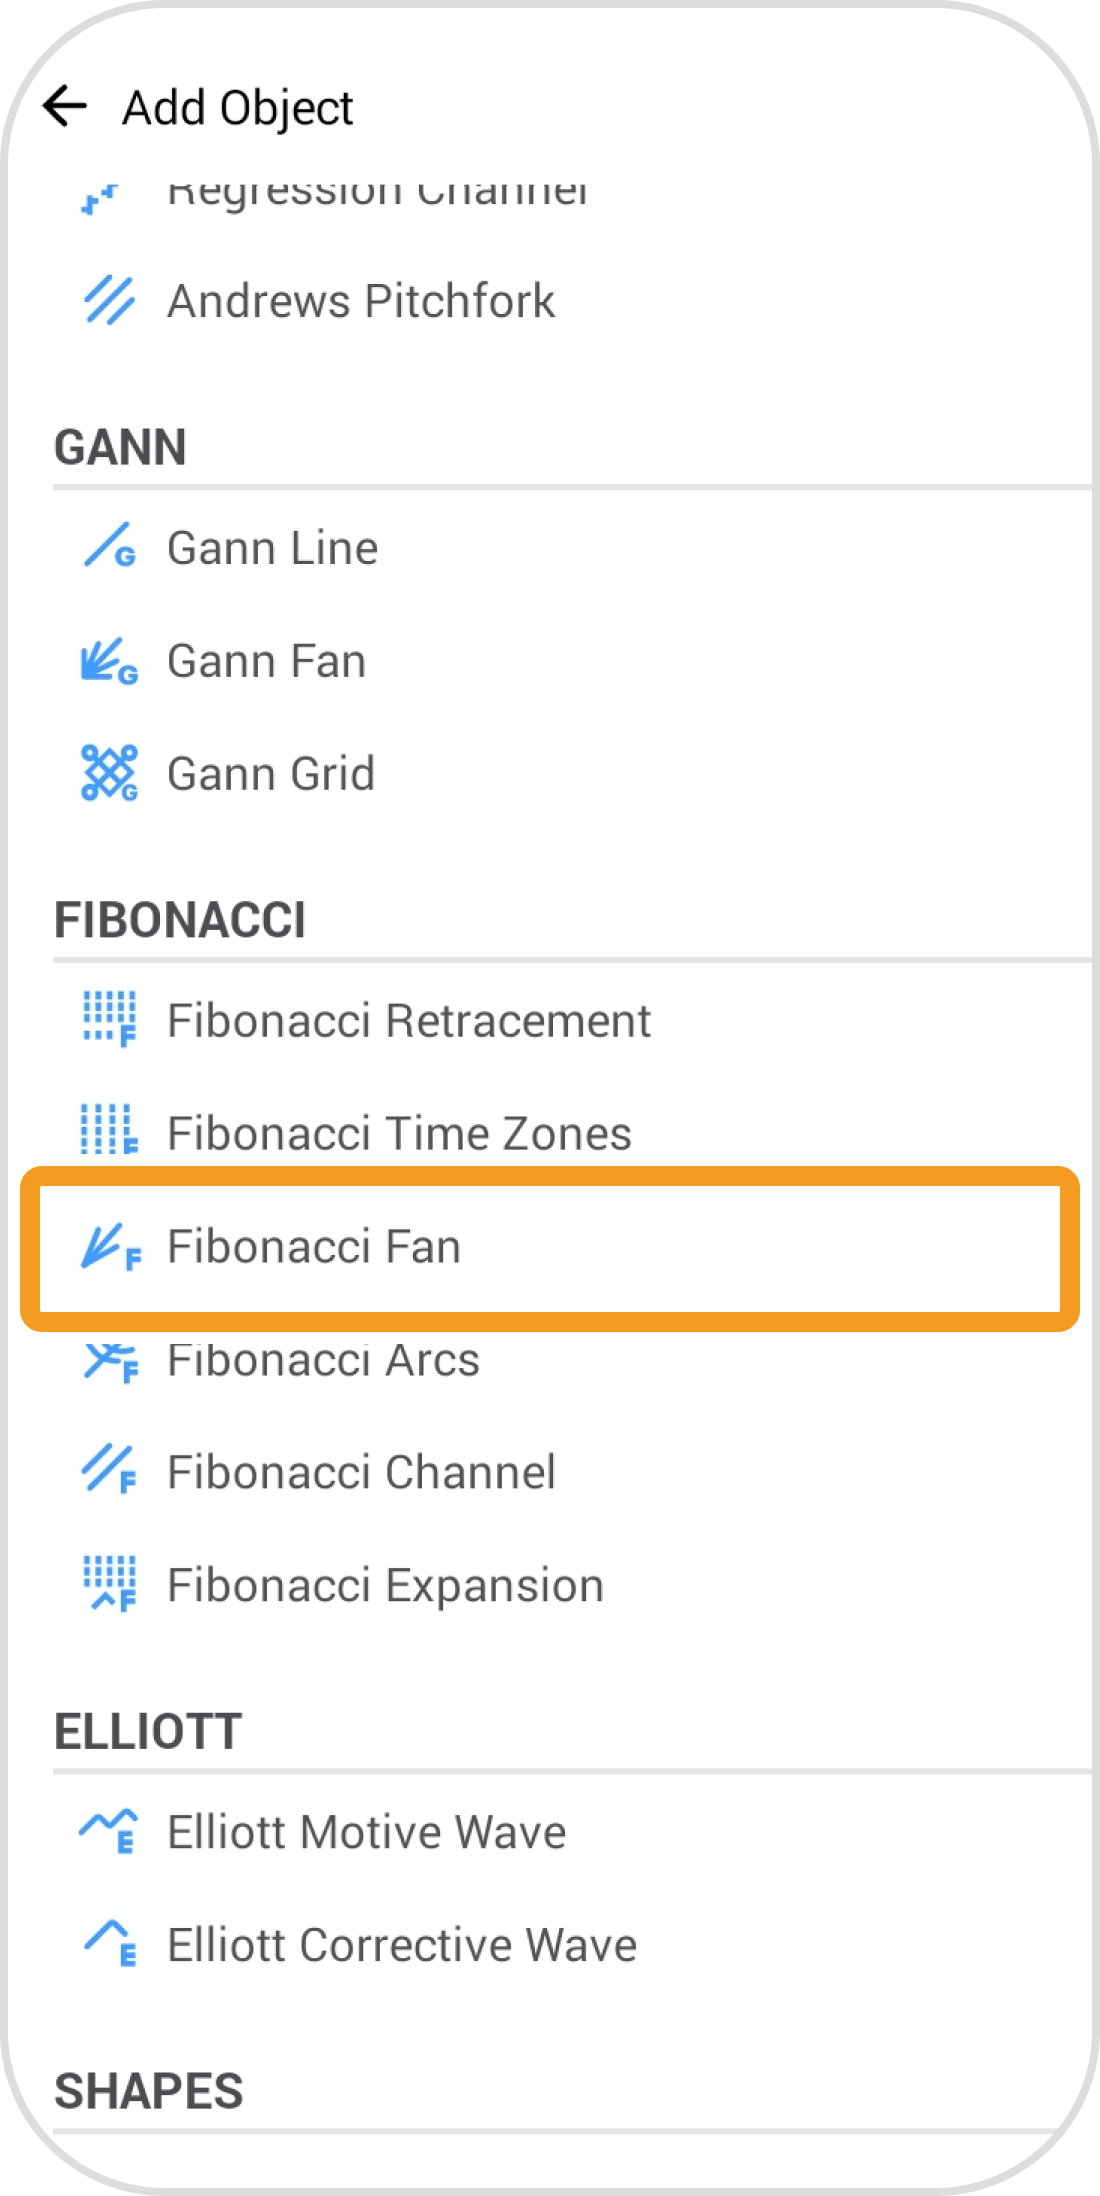Choose Andrews Pitchfork label
Image resolution: width=1100 pixels, height=2196 pixels.
click(x=361, y=301)
